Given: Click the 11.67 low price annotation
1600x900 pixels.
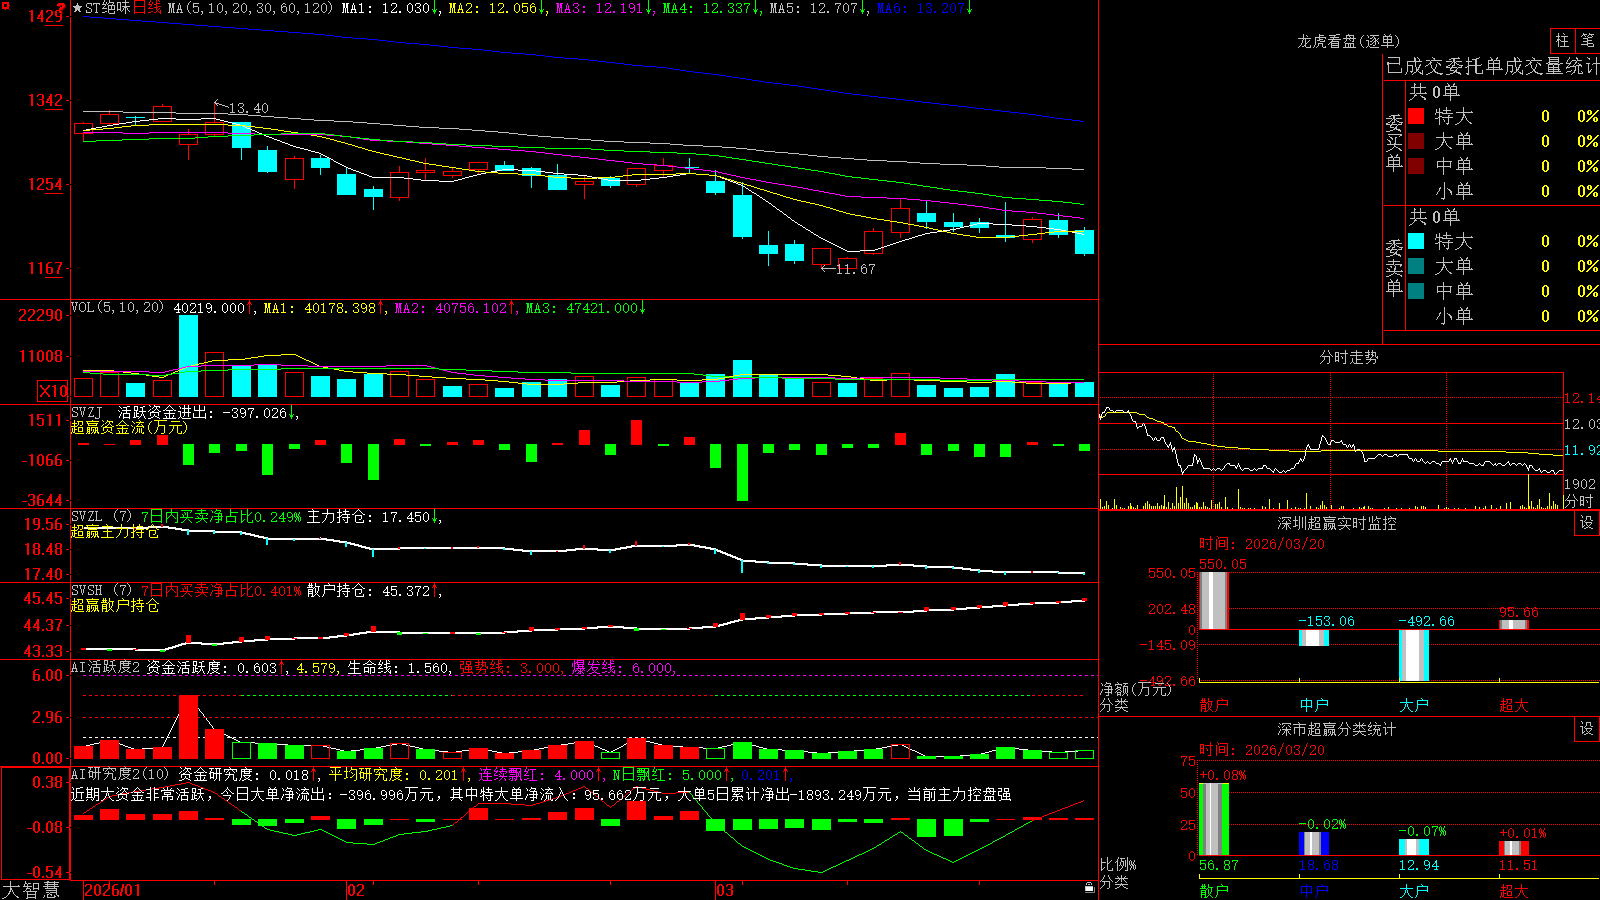Looking at the screenshot, I should point(855,269).
